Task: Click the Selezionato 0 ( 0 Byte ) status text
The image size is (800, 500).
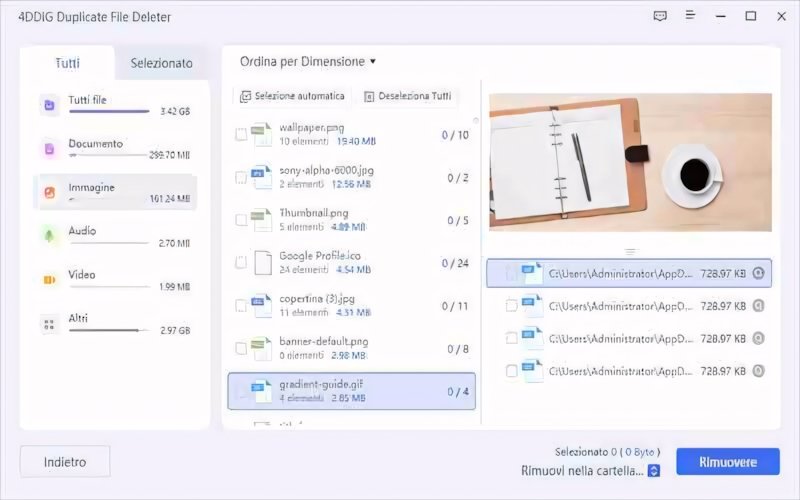Action: [607, 452]
